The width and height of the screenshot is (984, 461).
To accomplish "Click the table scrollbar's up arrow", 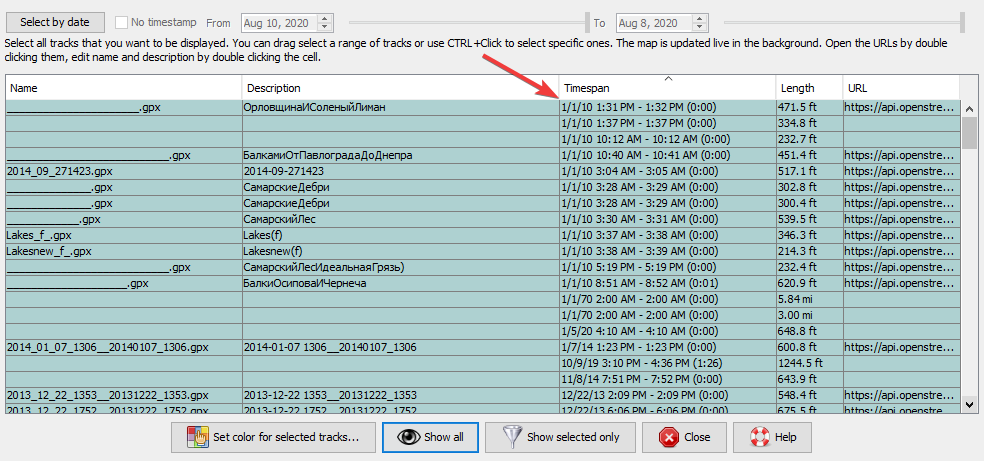I will point(969,108).
